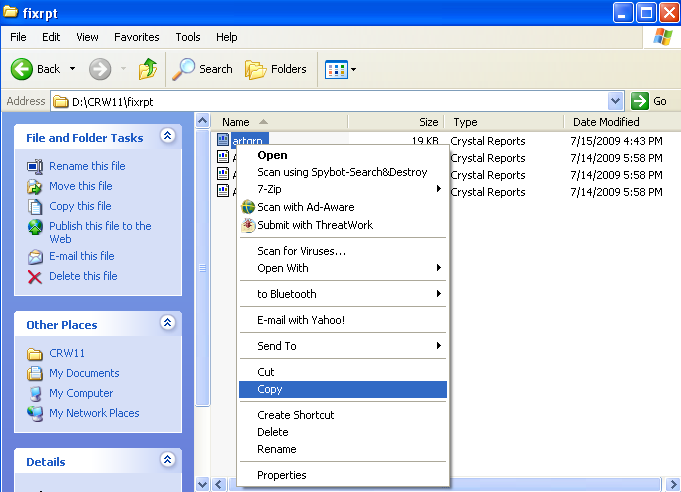The height and width of the screenshot is (492, 681).
Task: Open the View menu
Action: (x=87, y=37)
